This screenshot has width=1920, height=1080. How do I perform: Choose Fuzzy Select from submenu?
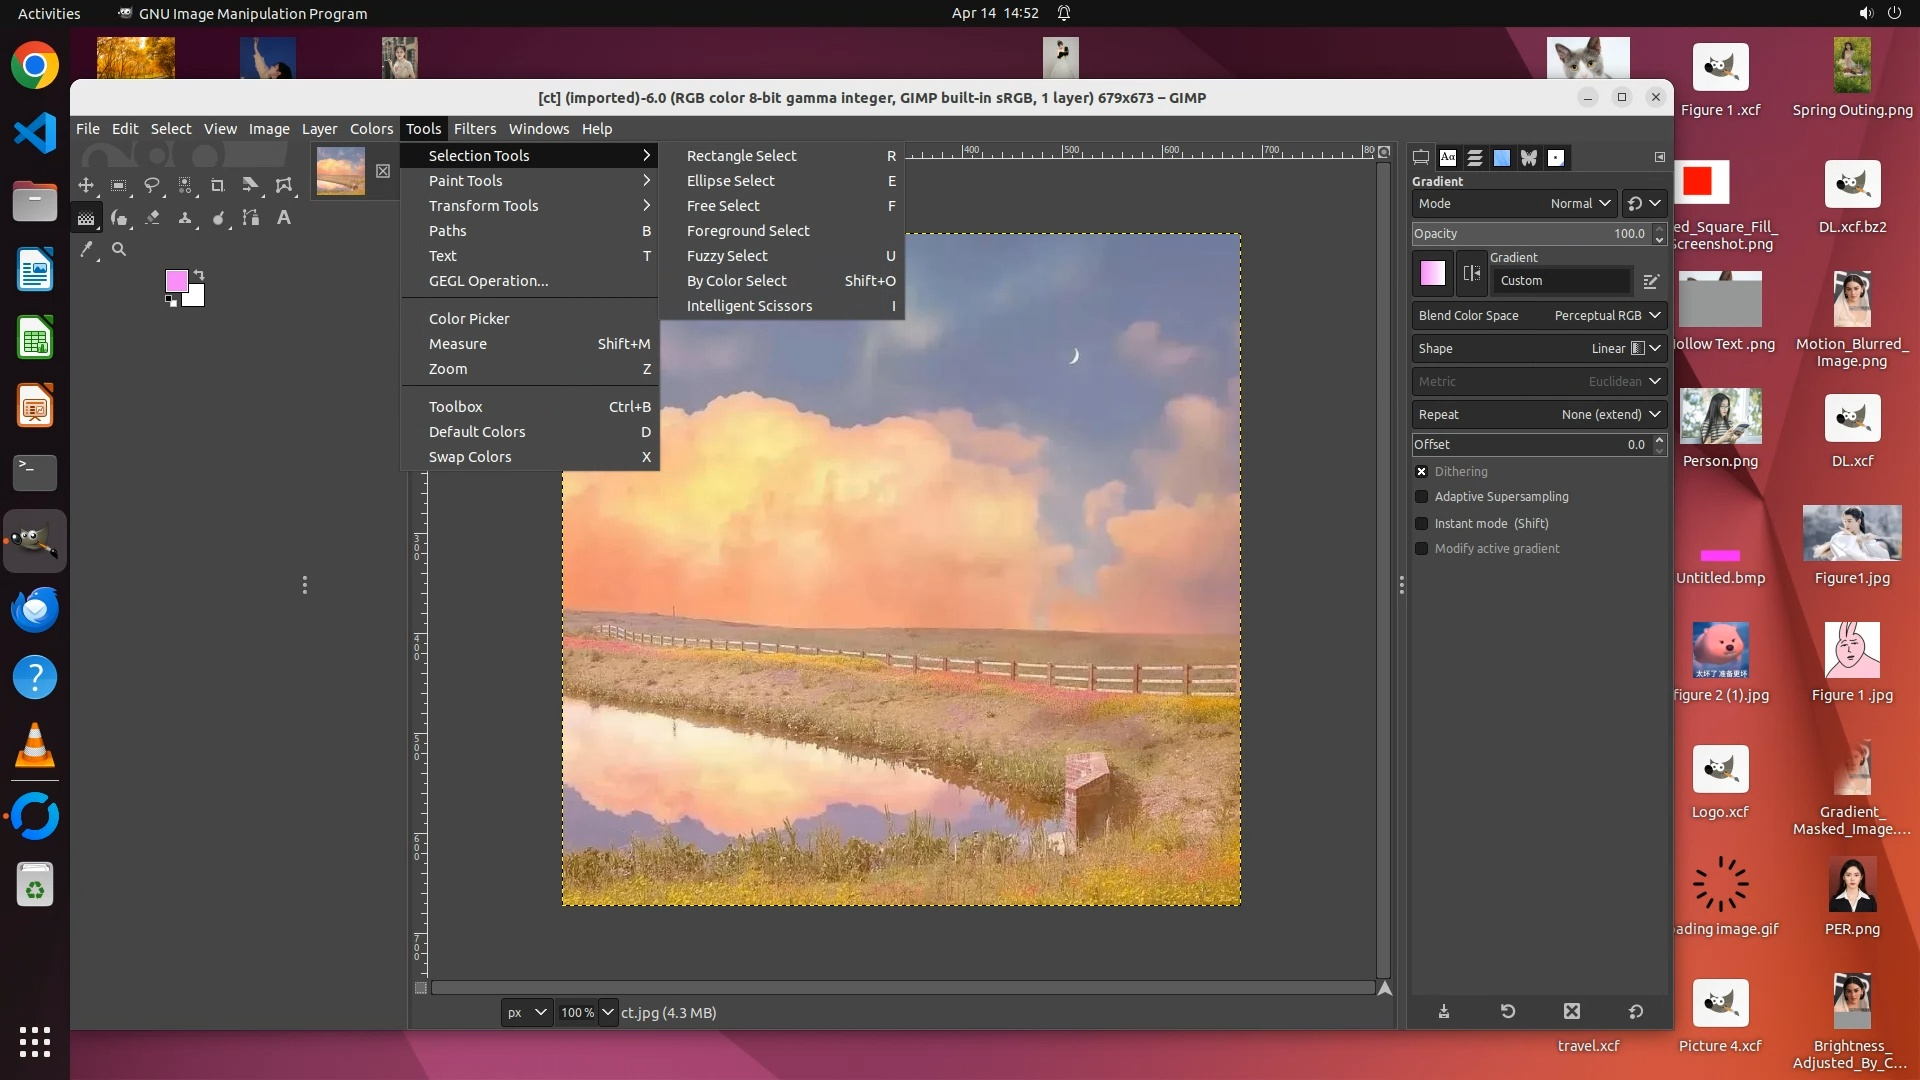[727, 256]
